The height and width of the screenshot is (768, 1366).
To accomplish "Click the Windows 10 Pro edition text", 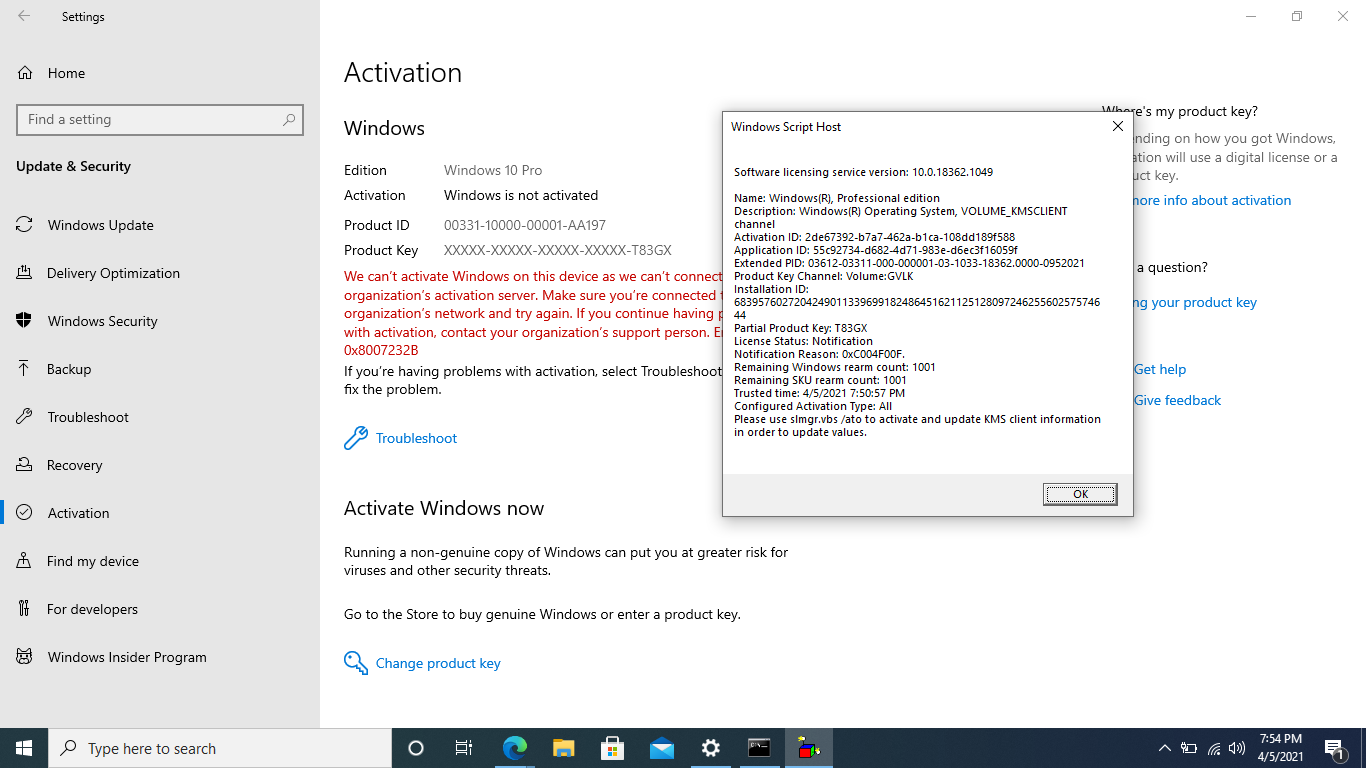I will (493, 170).
